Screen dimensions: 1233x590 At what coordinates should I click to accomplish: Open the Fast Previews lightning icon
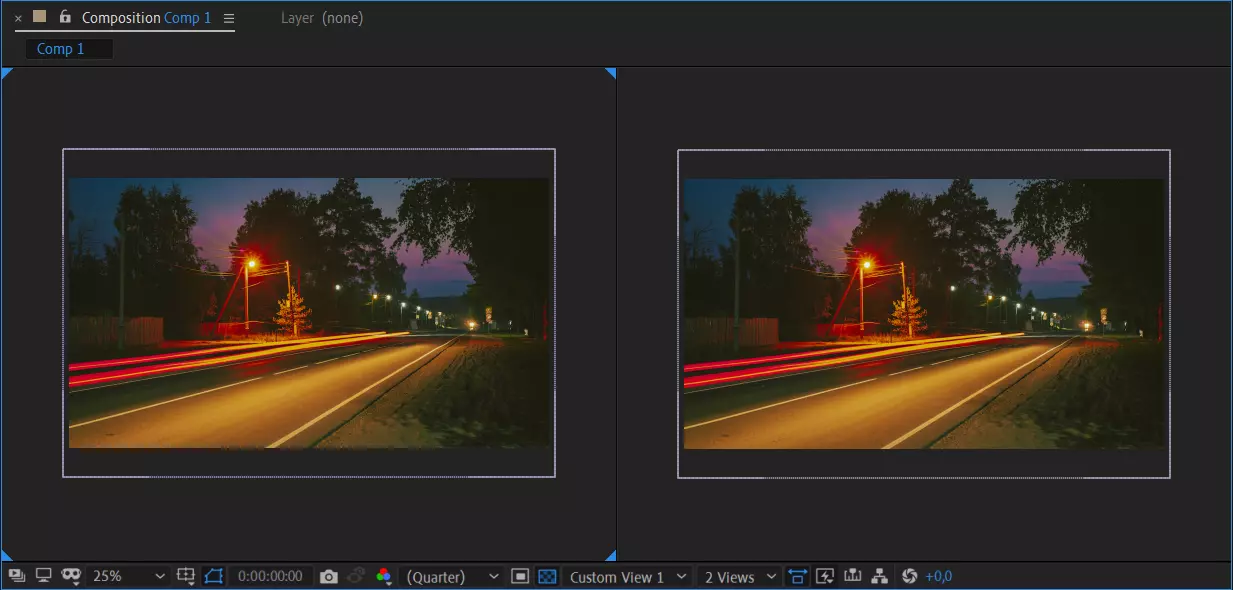click(x=825, y=577)
